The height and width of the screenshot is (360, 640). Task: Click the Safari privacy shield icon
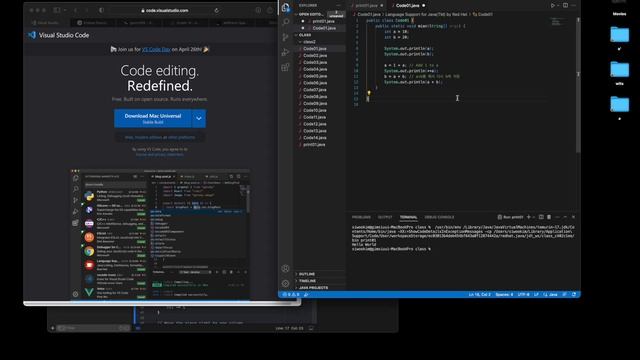click(x=101, y=10)
